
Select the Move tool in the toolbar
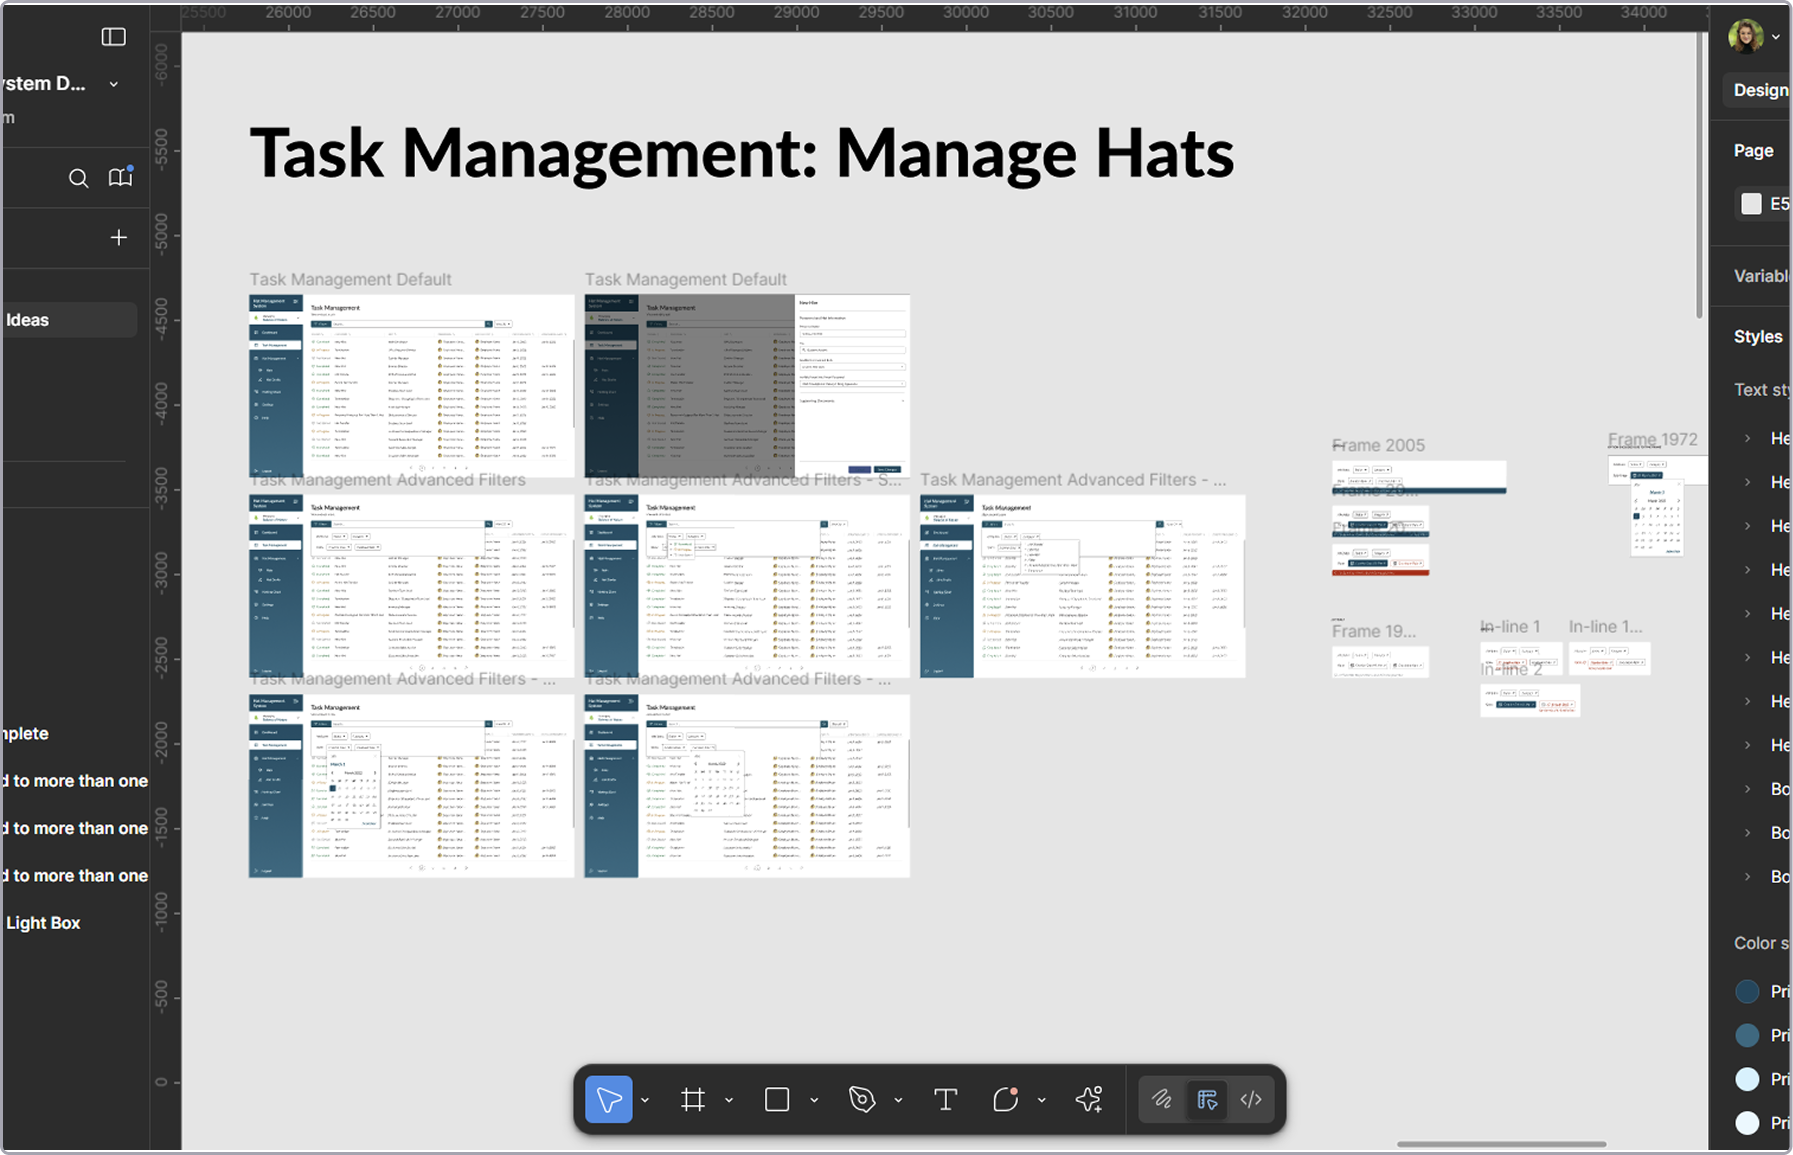(x=608, y=1100)
